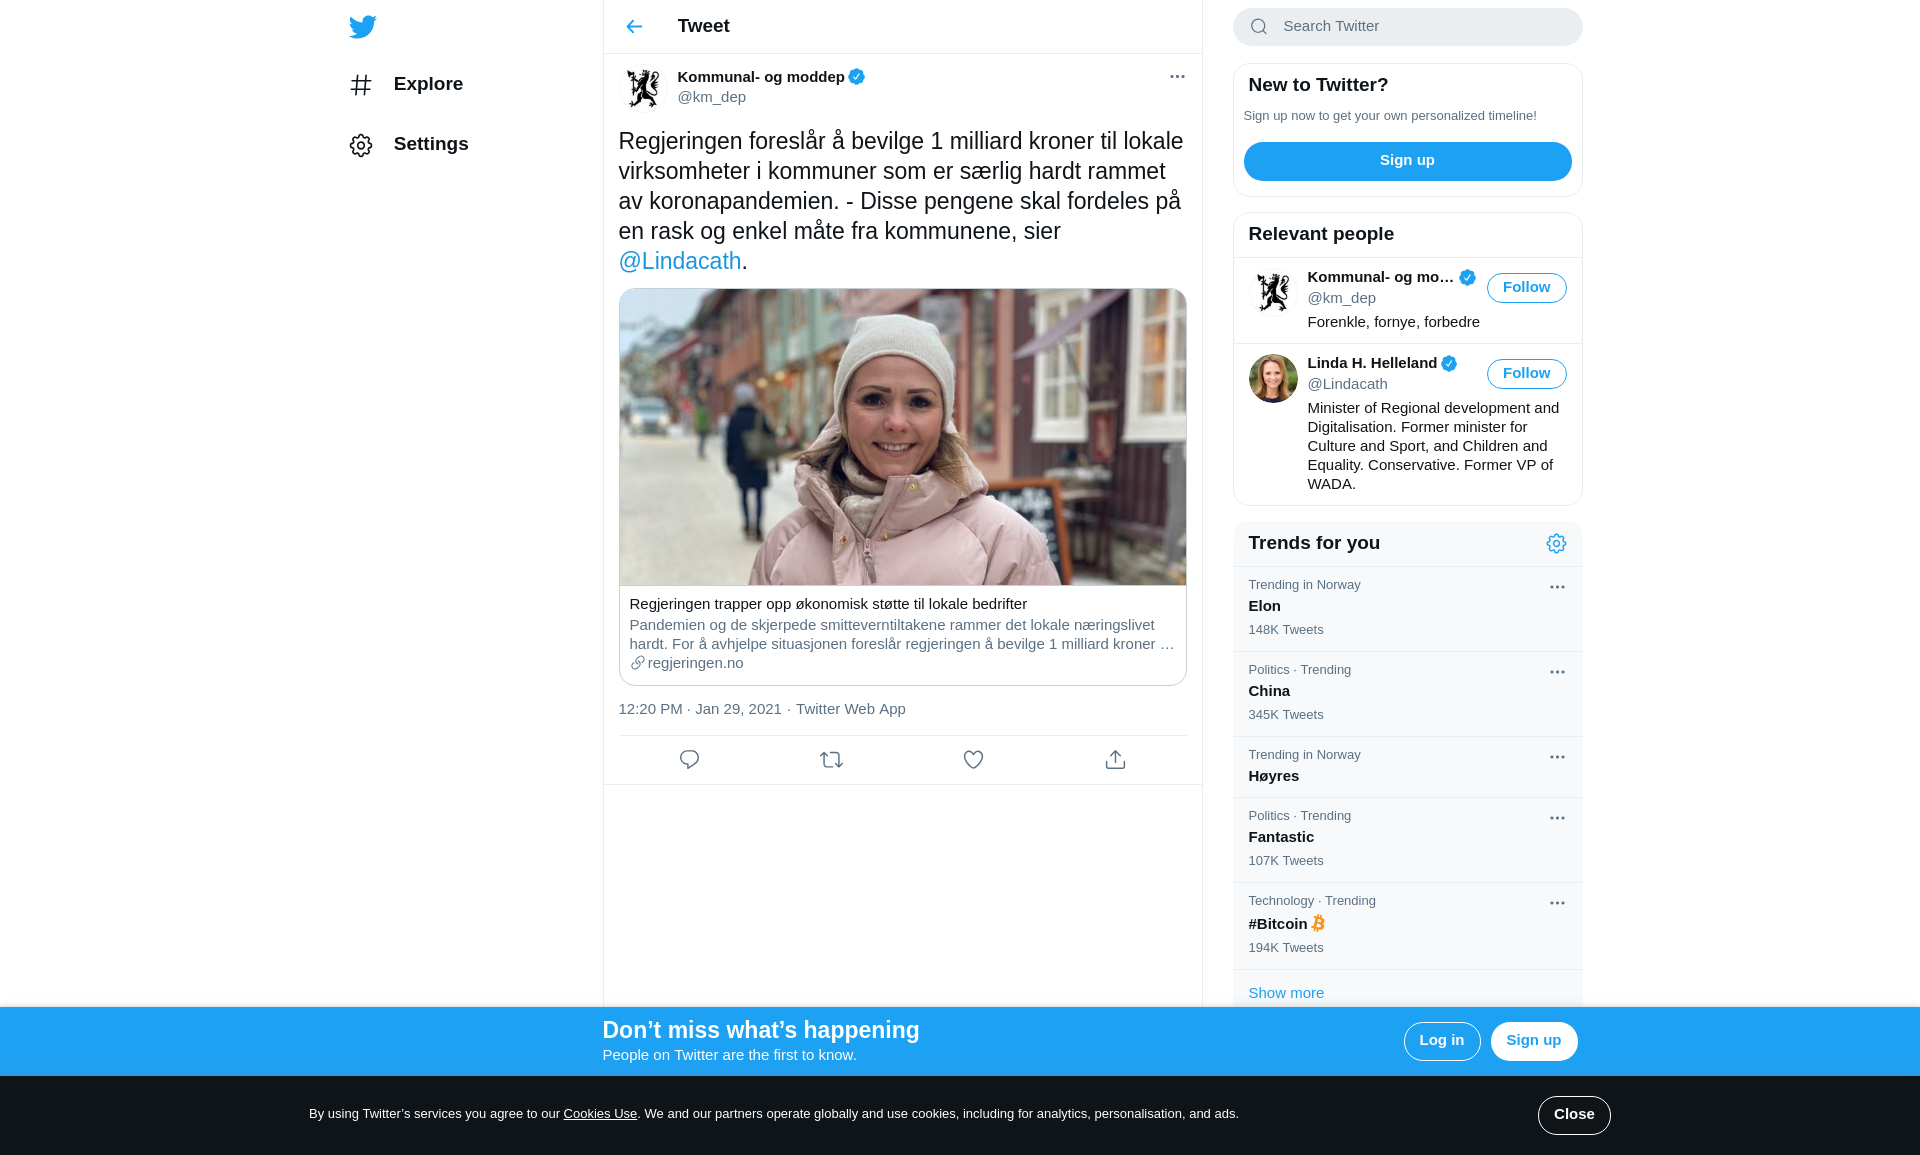Click Log in on the bottom banner
Viewport: 1920px width, 1155px height.
1441,1041
